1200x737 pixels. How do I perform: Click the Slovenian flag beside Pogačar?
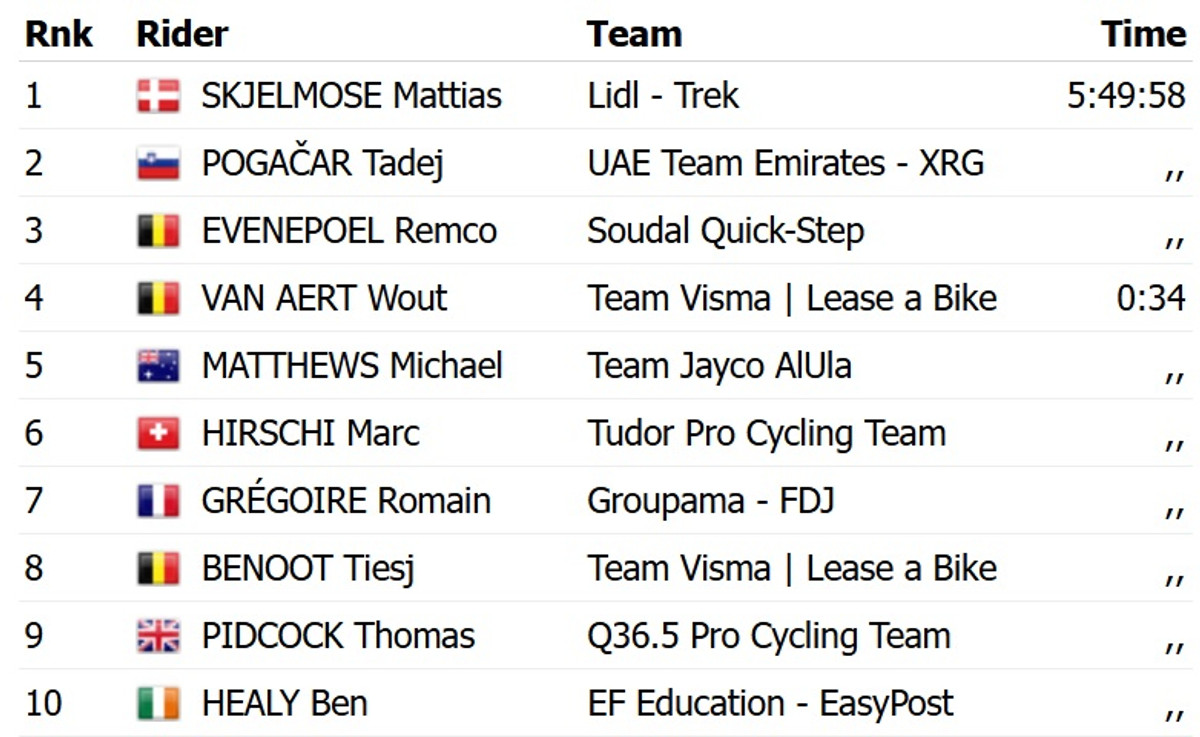pyautogui.click(x=158, y=163)
